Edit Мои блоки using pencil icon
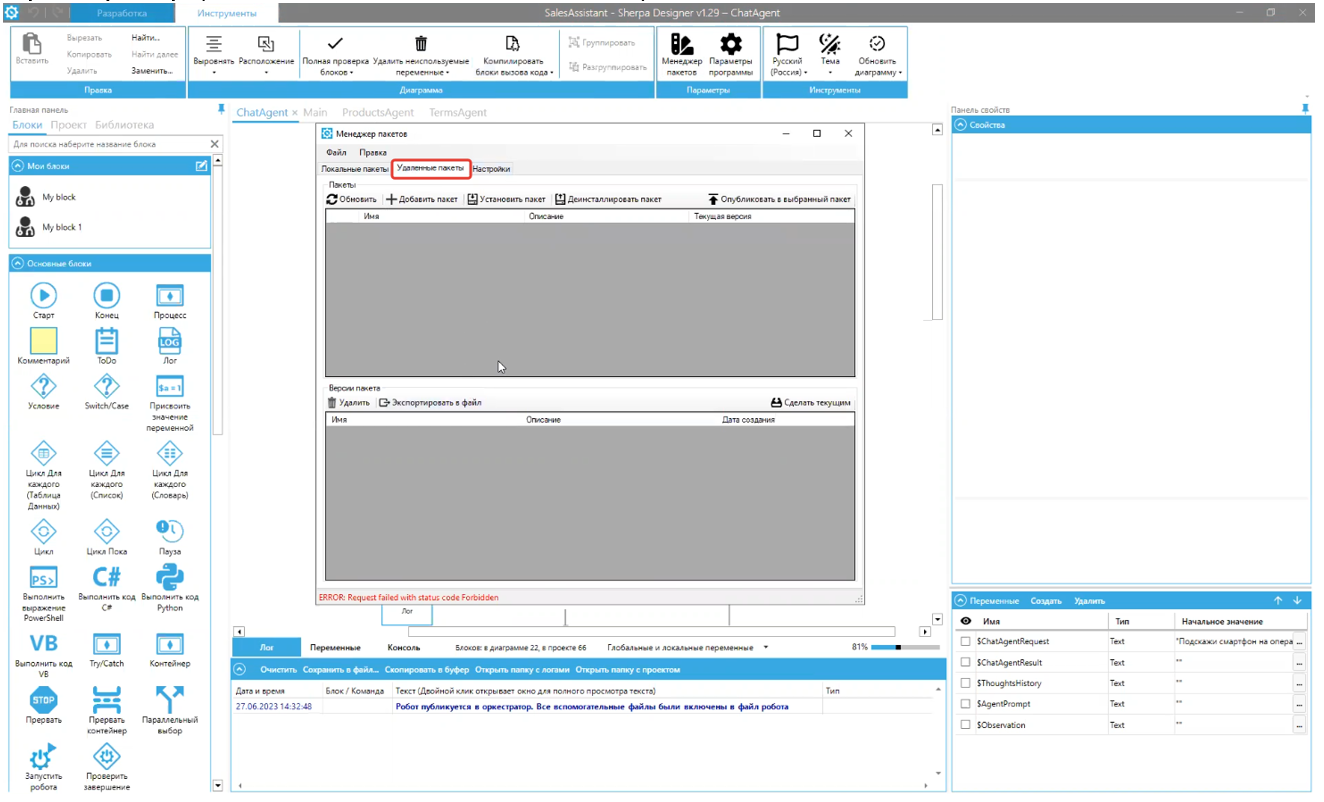The image size is (1324, 802). 201,166
